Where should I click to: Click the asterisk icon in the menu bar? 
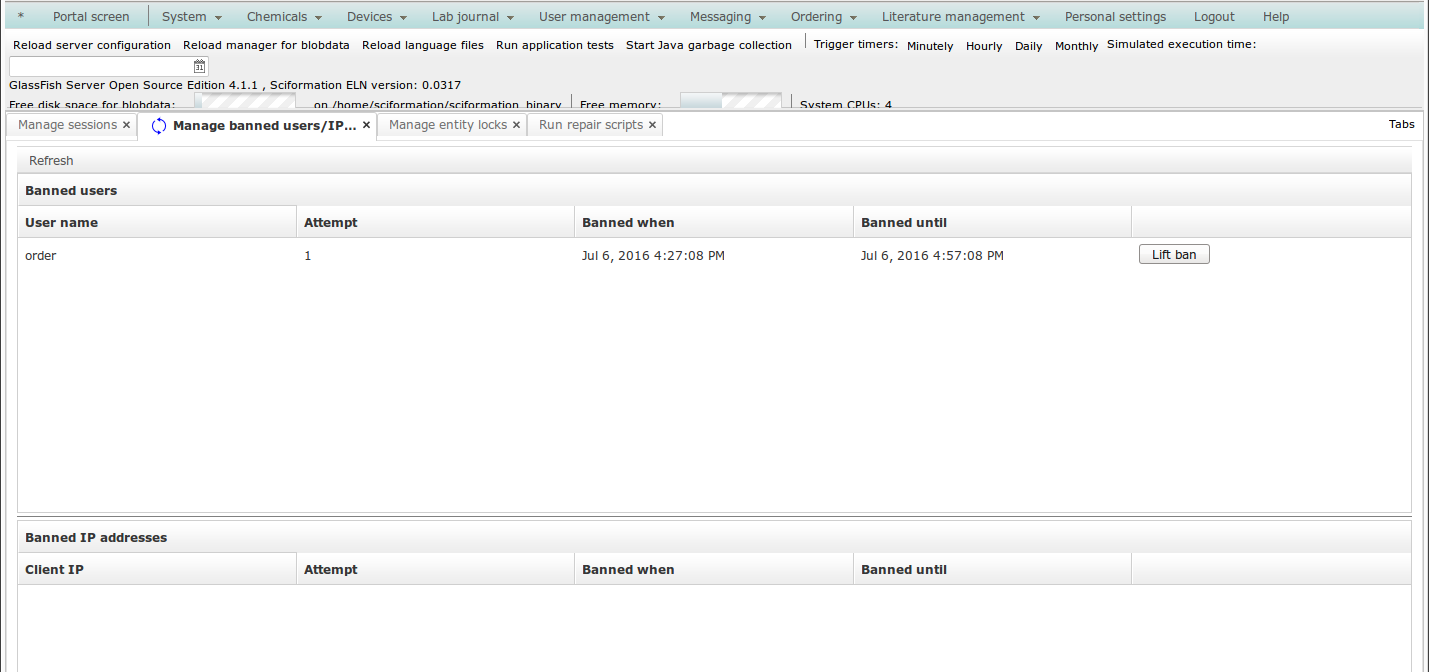point(21,17)
